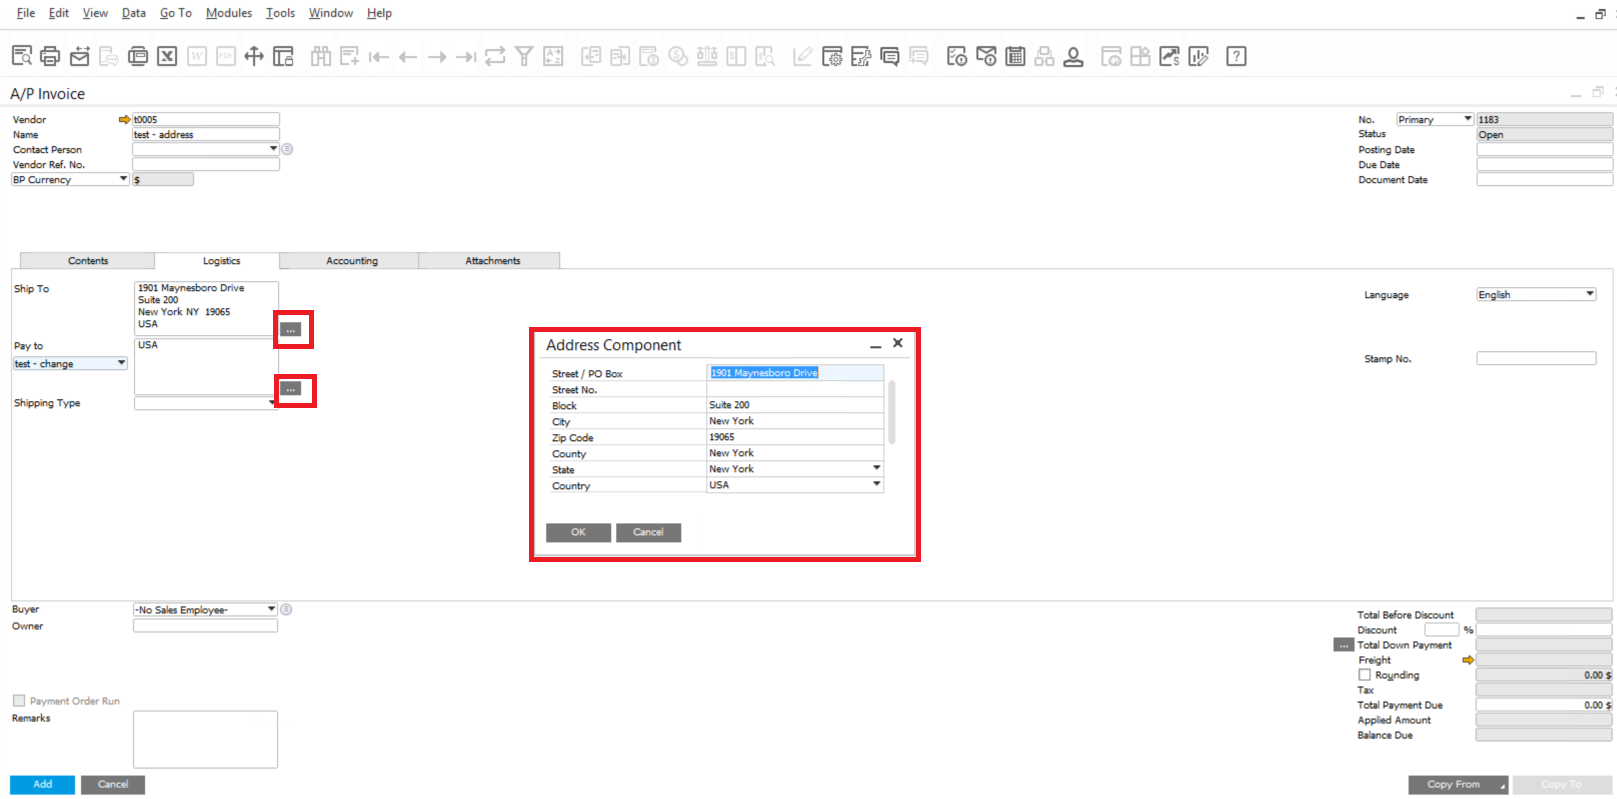Click the Print Preview toolbar icon
Image resolution: width=1617 pixels, height=799 pixels.
pyautogui.click(x=22, y=57)
